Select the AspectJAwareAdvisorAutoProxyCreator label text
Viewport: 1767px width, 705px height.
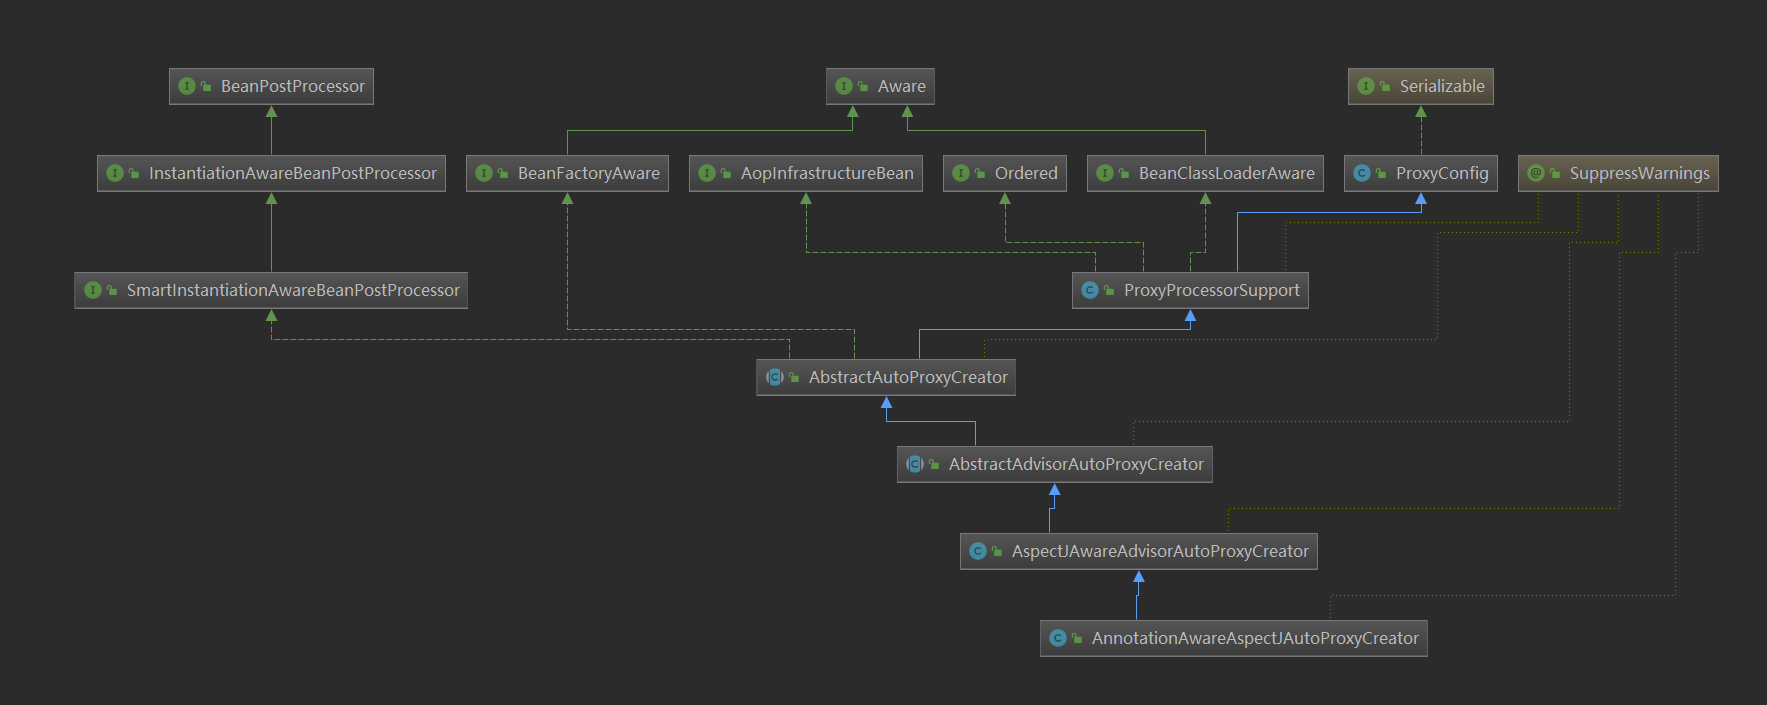coord(1160,552)
